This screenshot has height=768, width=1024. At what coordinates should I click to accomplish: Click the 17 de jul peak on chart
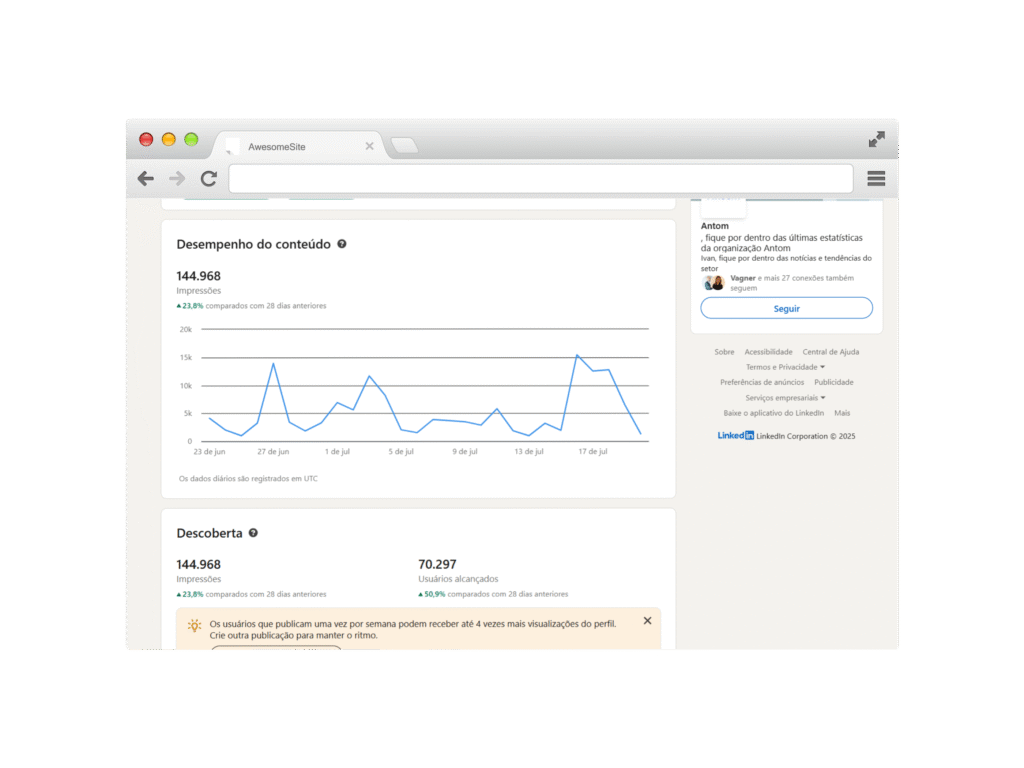(577, 355)
